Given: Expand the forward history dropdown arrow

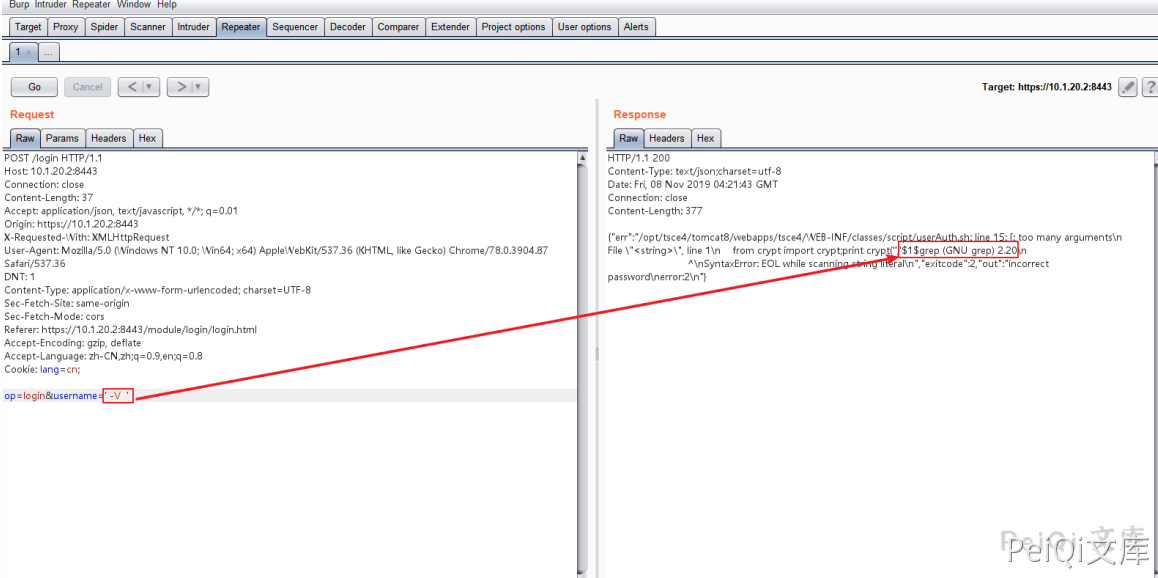Looking at the screenshot, I should [x=199, y=87].
